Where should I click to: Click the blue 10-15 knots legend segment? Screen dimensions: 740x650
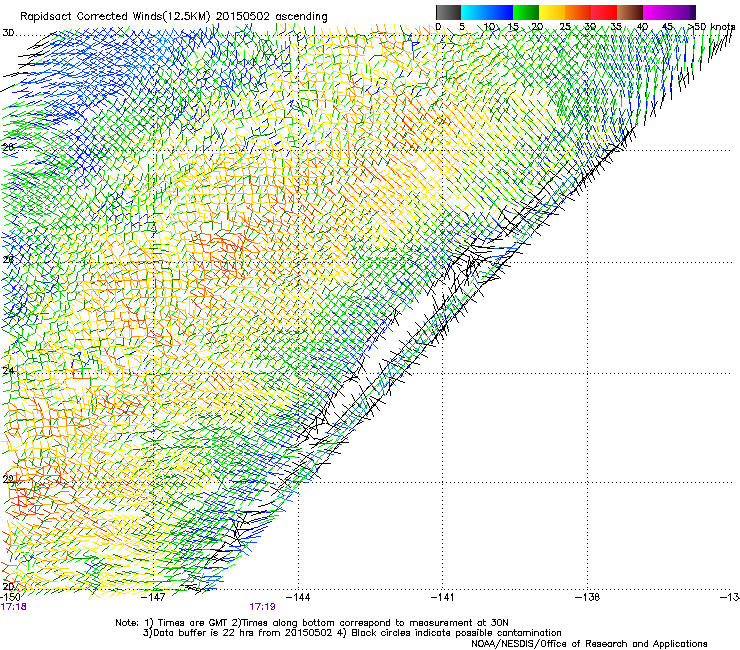click(500, 12)
